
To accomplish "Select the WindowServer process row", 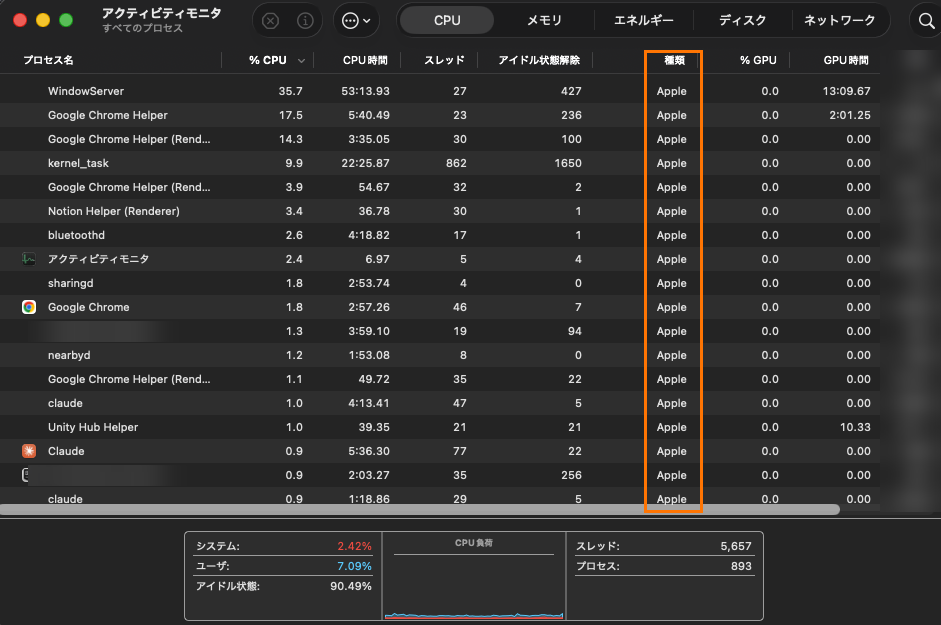I will (440, 91).
